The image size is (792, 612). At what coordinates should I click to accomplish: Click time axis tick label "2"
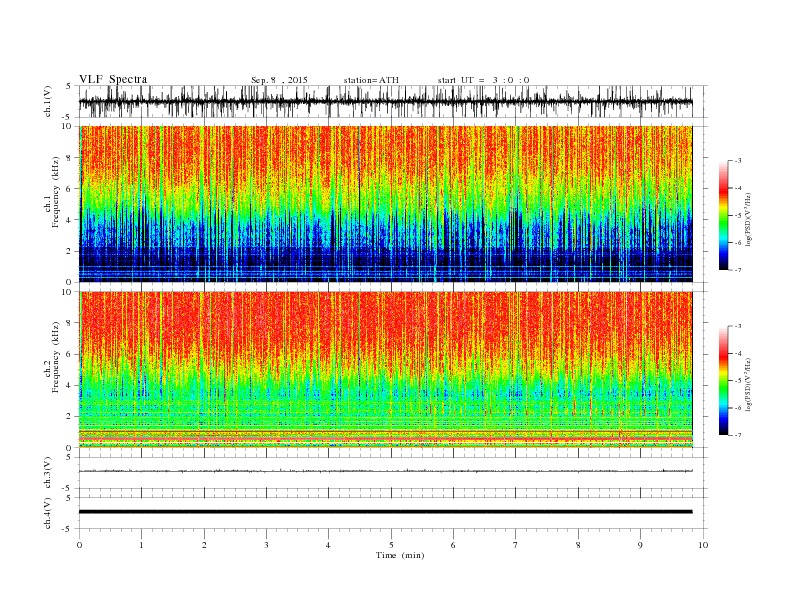[x=204, y=545]
